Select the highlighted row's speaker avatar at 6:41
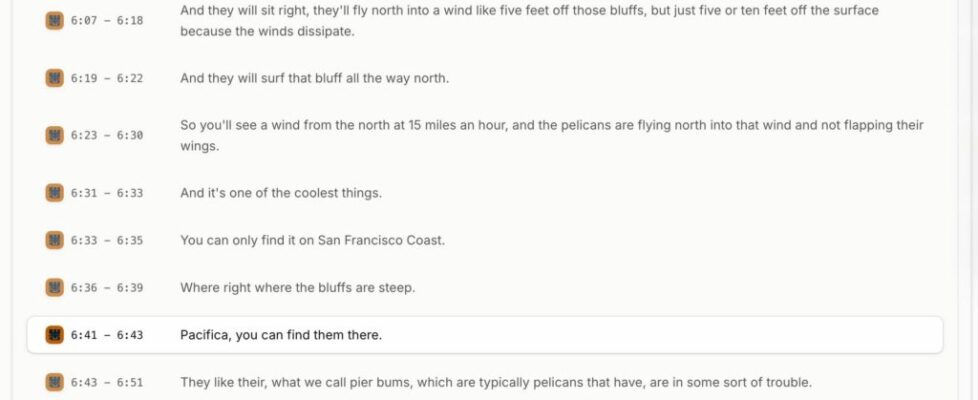 coord(54,335)
